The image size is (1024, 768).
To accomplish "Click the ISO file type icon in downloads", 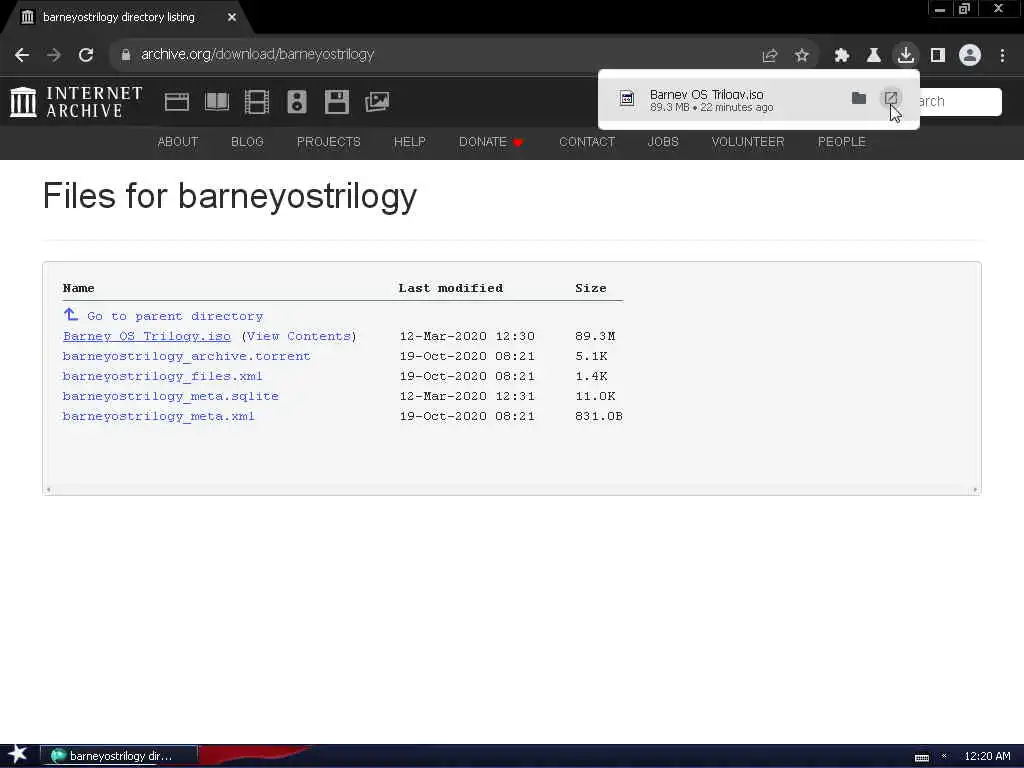I will pos(627,99).
